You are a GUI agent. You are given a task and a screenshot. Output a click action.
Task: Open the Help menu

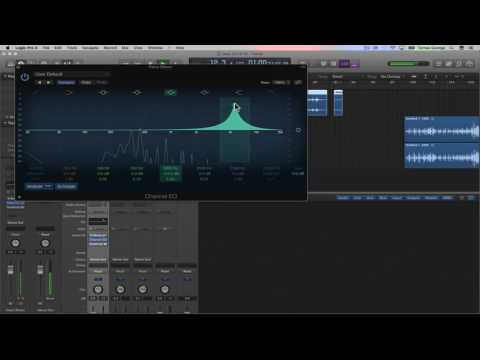[x=180, y=48]
